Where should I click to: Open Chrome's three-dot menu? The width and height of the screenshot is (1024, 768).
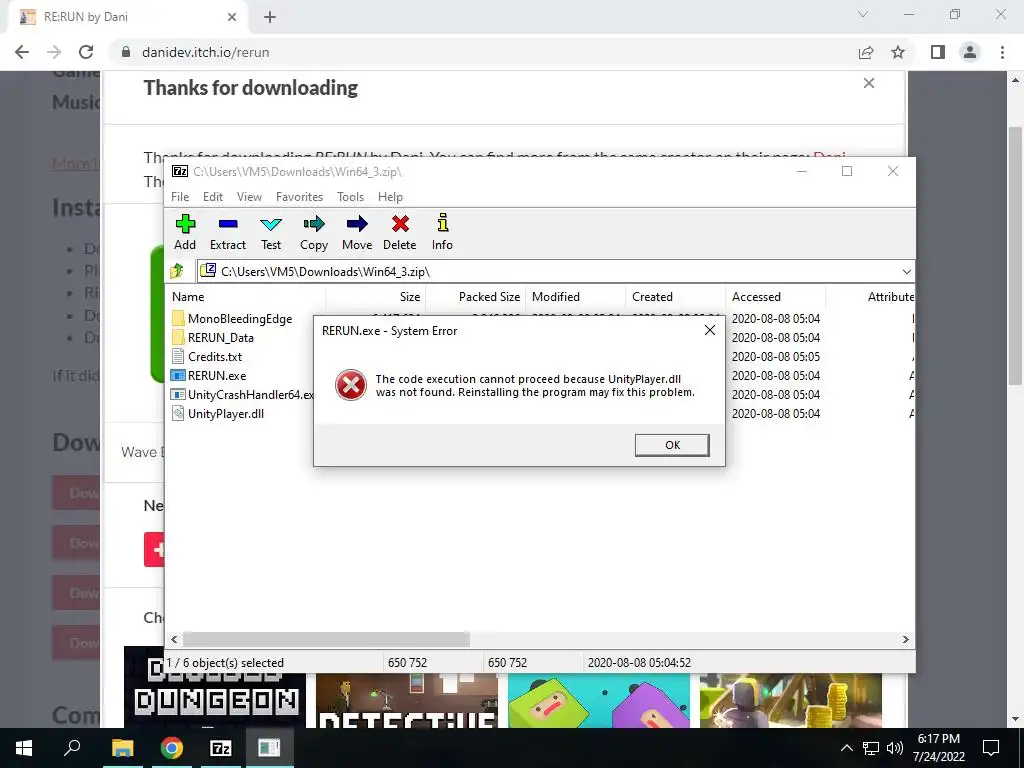tap(1002, 52)
